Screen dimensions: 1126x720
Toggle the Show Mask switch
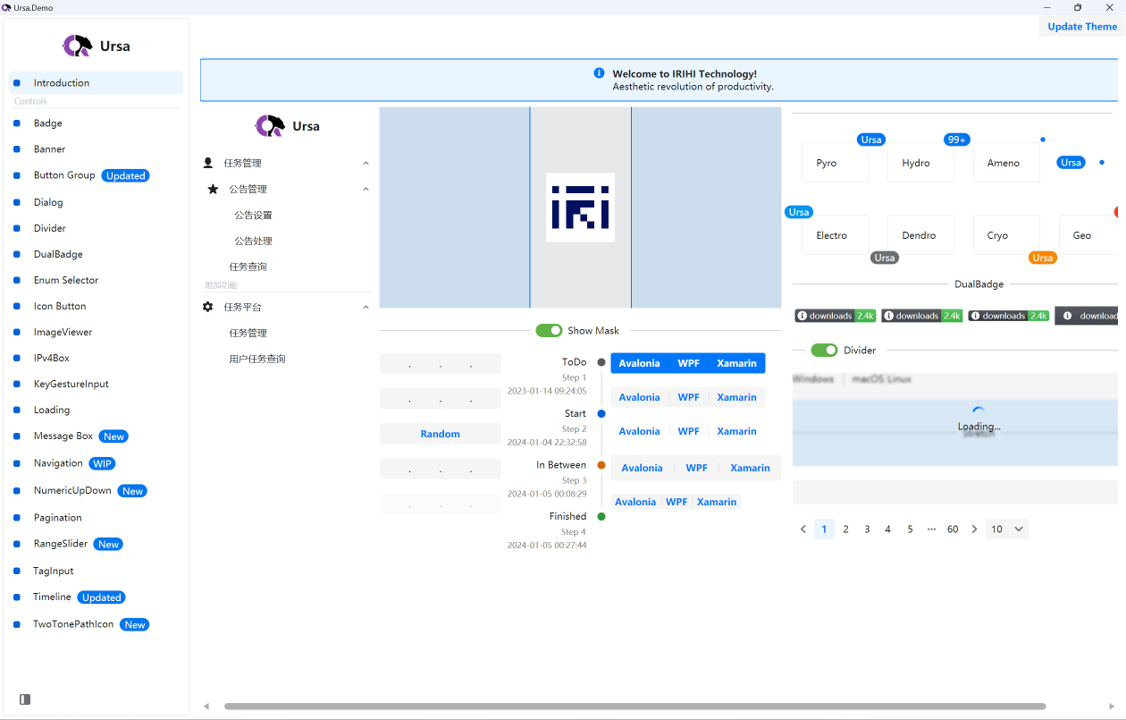[548, 330]
